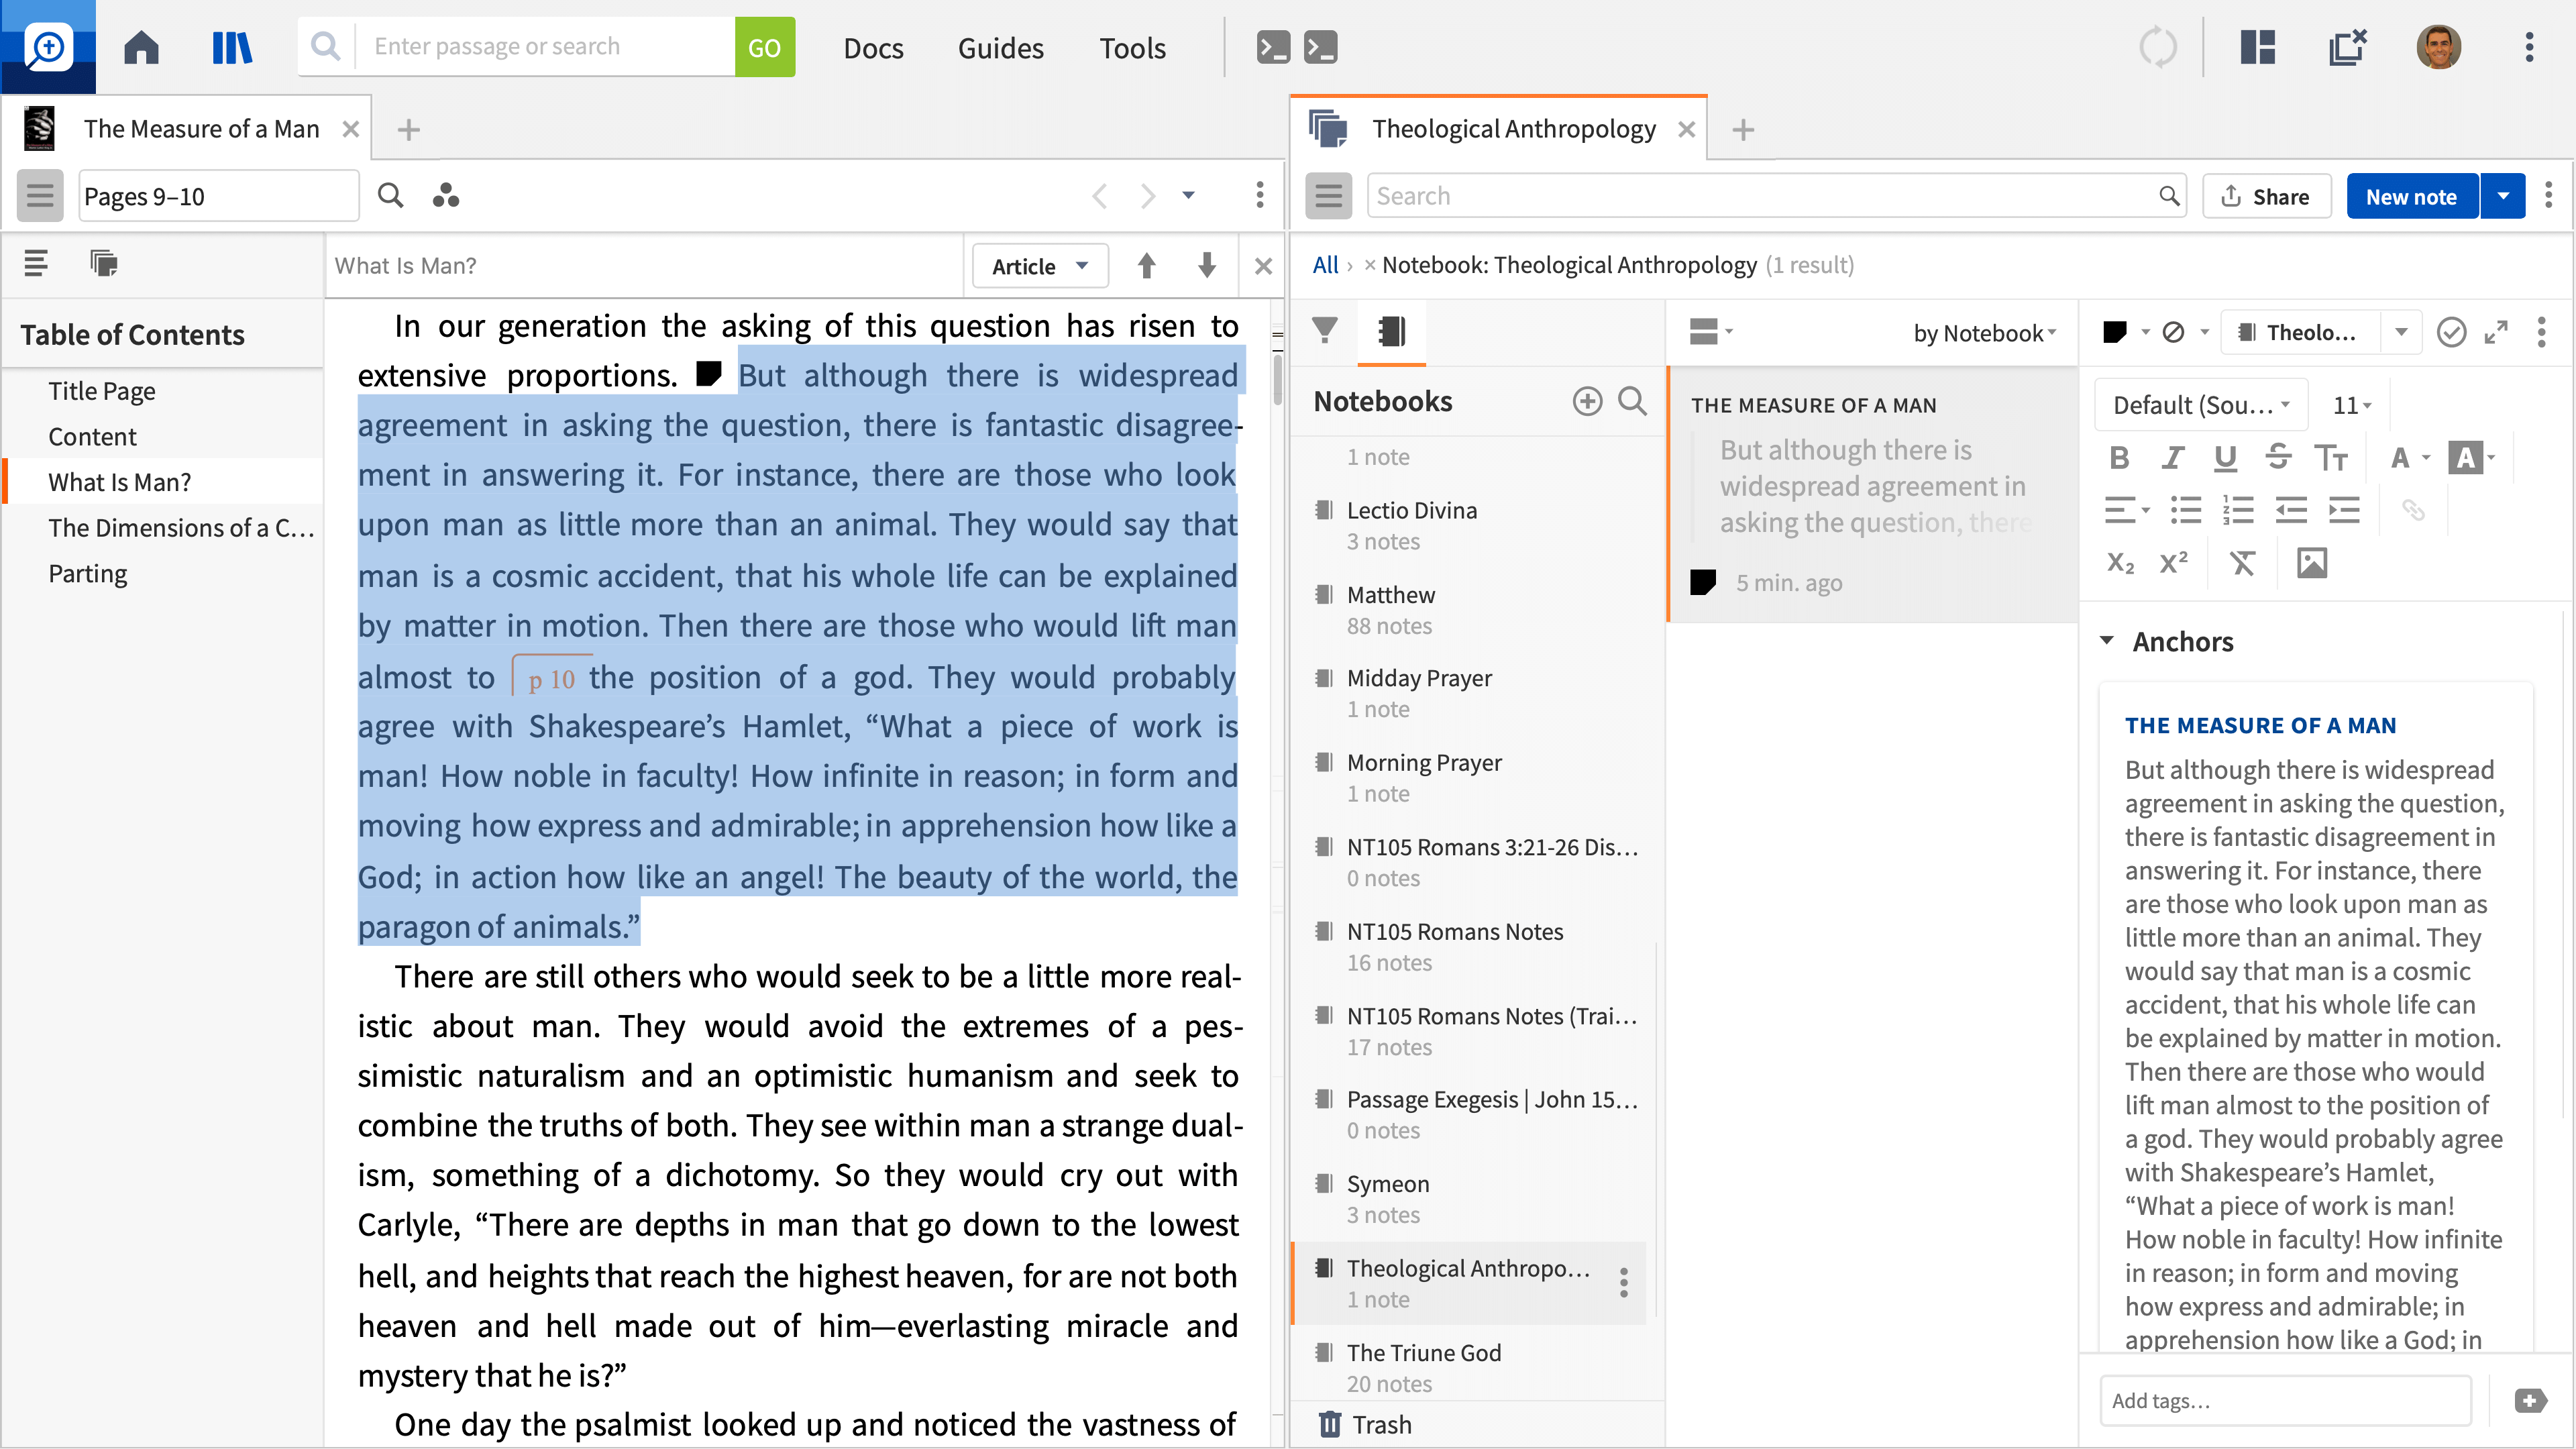Insert image into the note
2576x1449 pixels.
[x=2312, y=563]
